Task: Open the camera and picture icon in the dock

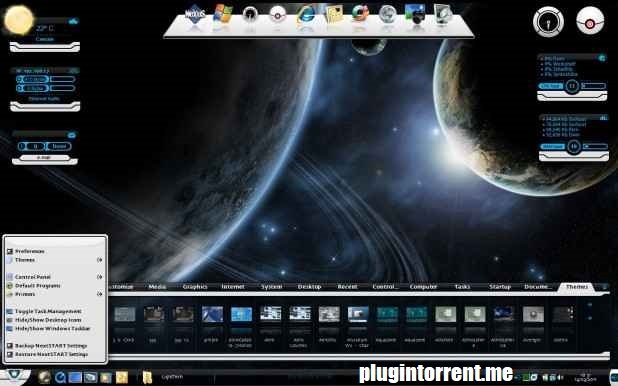Action: click(415, 15)
